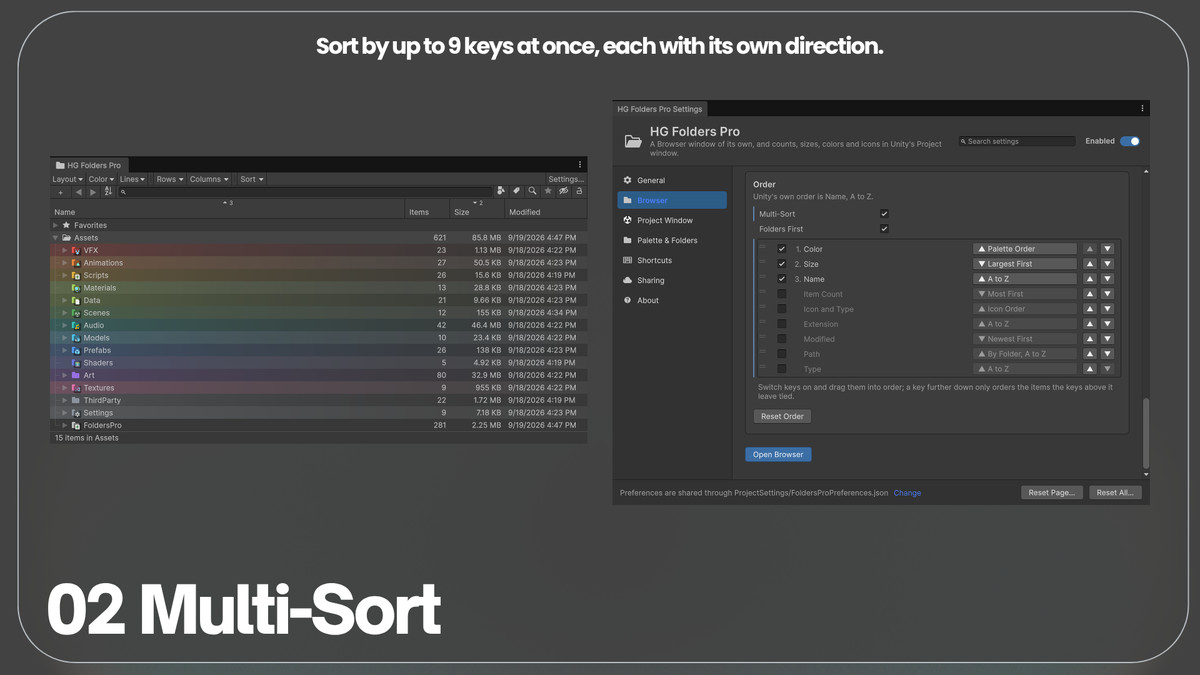Uncheck the Color sort key checkbox

(782, 249)
